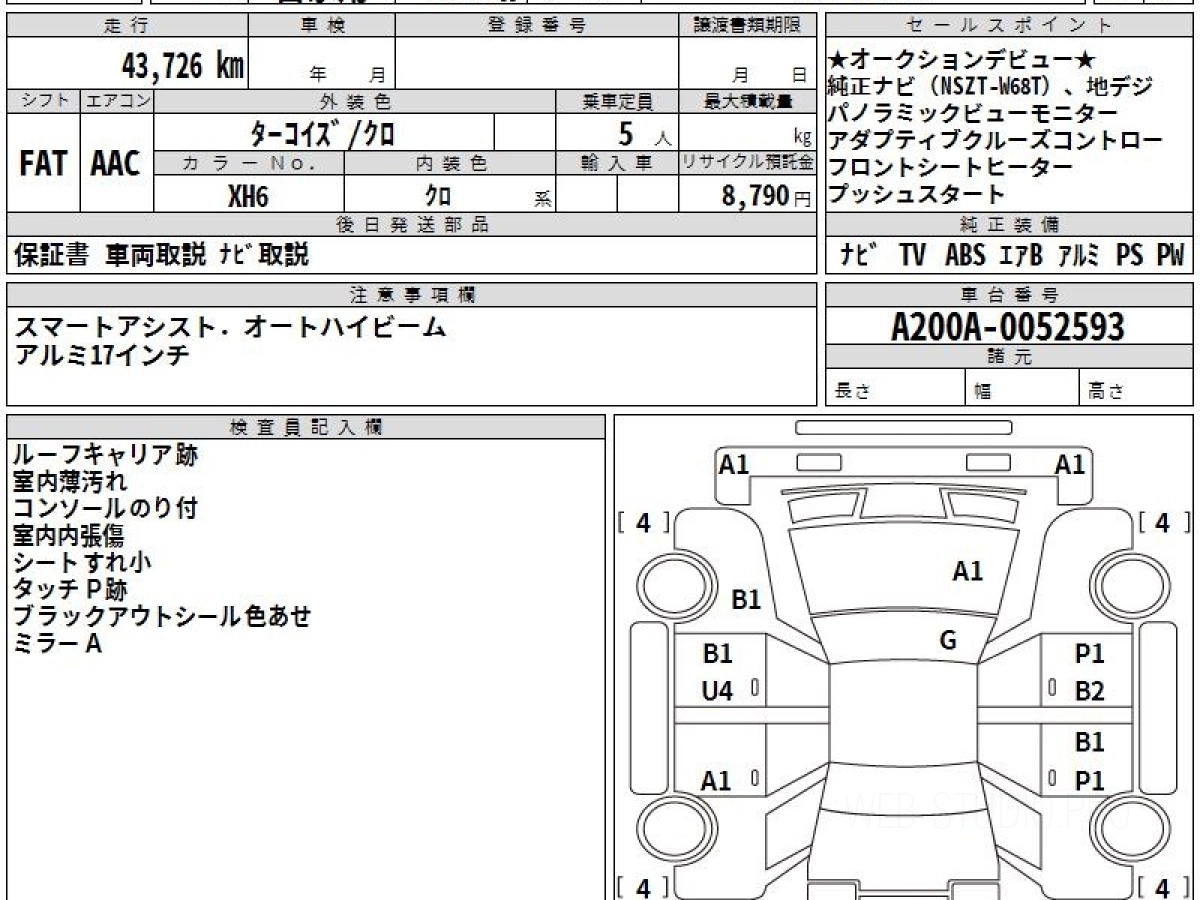
Task: Select the U4 damage mark on the diagram
Action: point(717,690)
